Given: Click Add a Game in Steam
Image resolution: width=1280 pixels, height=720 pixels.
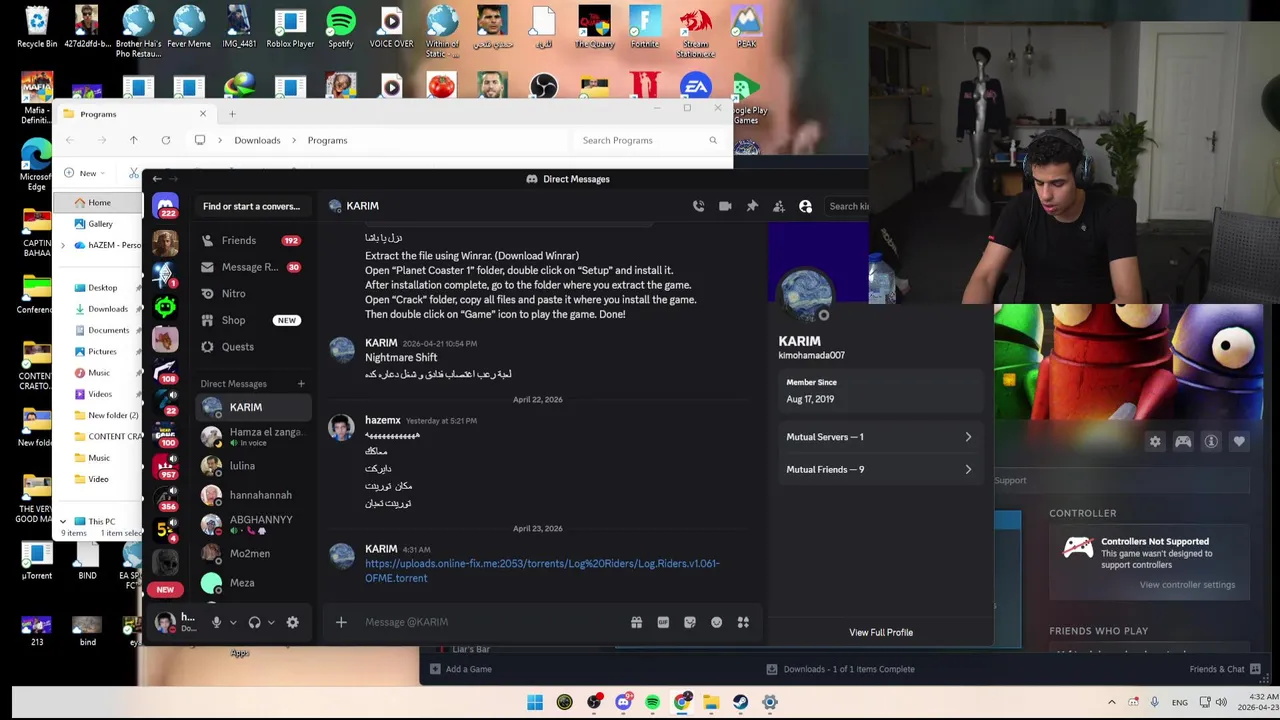Looking at the screenshot, I should [x=461, y=669].
